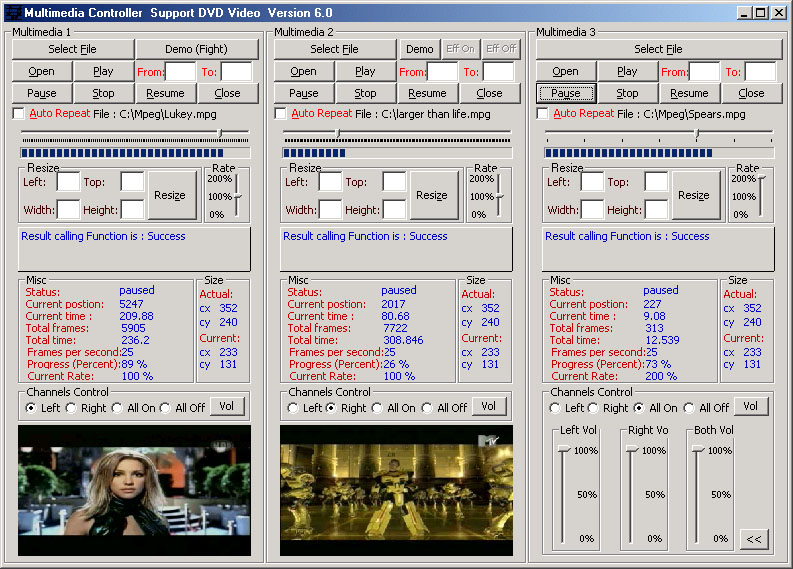Viewport: 793px width, 569px height.
Task: Click the Left field in Multimedia 1 Resize
Action: click(x=68, y=182)
